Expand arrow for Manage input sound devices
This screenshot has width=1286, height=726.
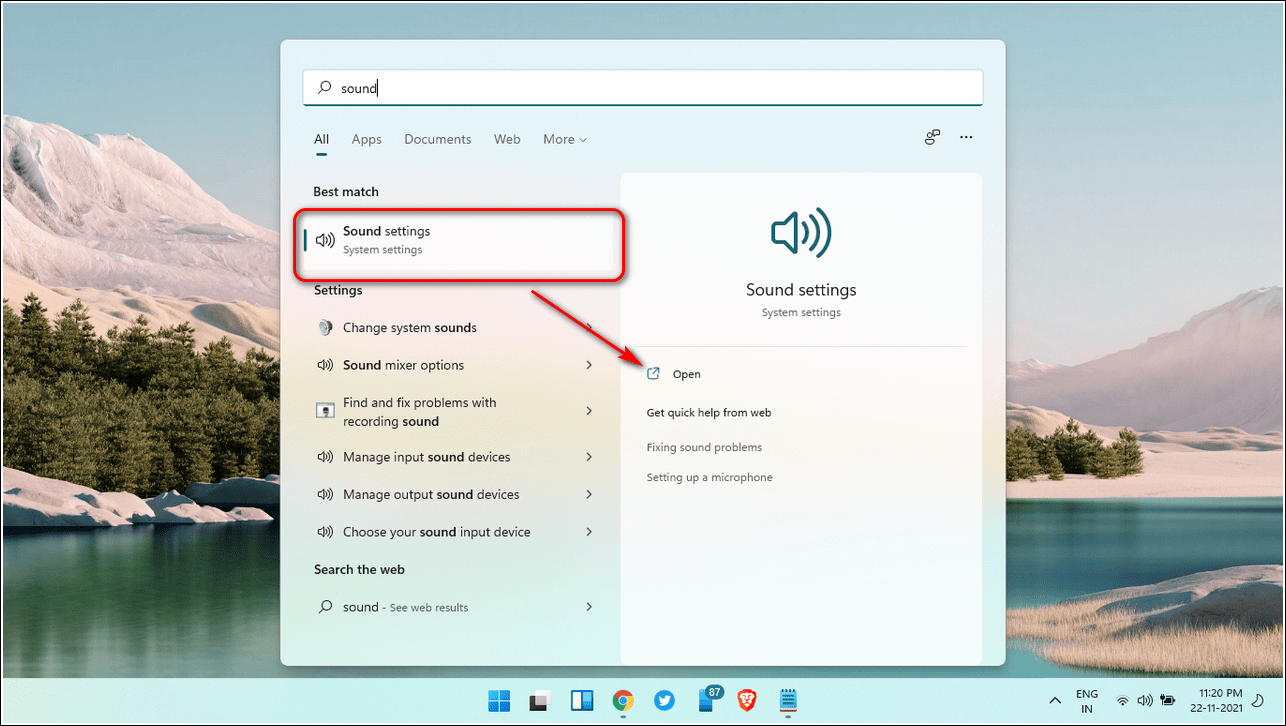(589, 457)
